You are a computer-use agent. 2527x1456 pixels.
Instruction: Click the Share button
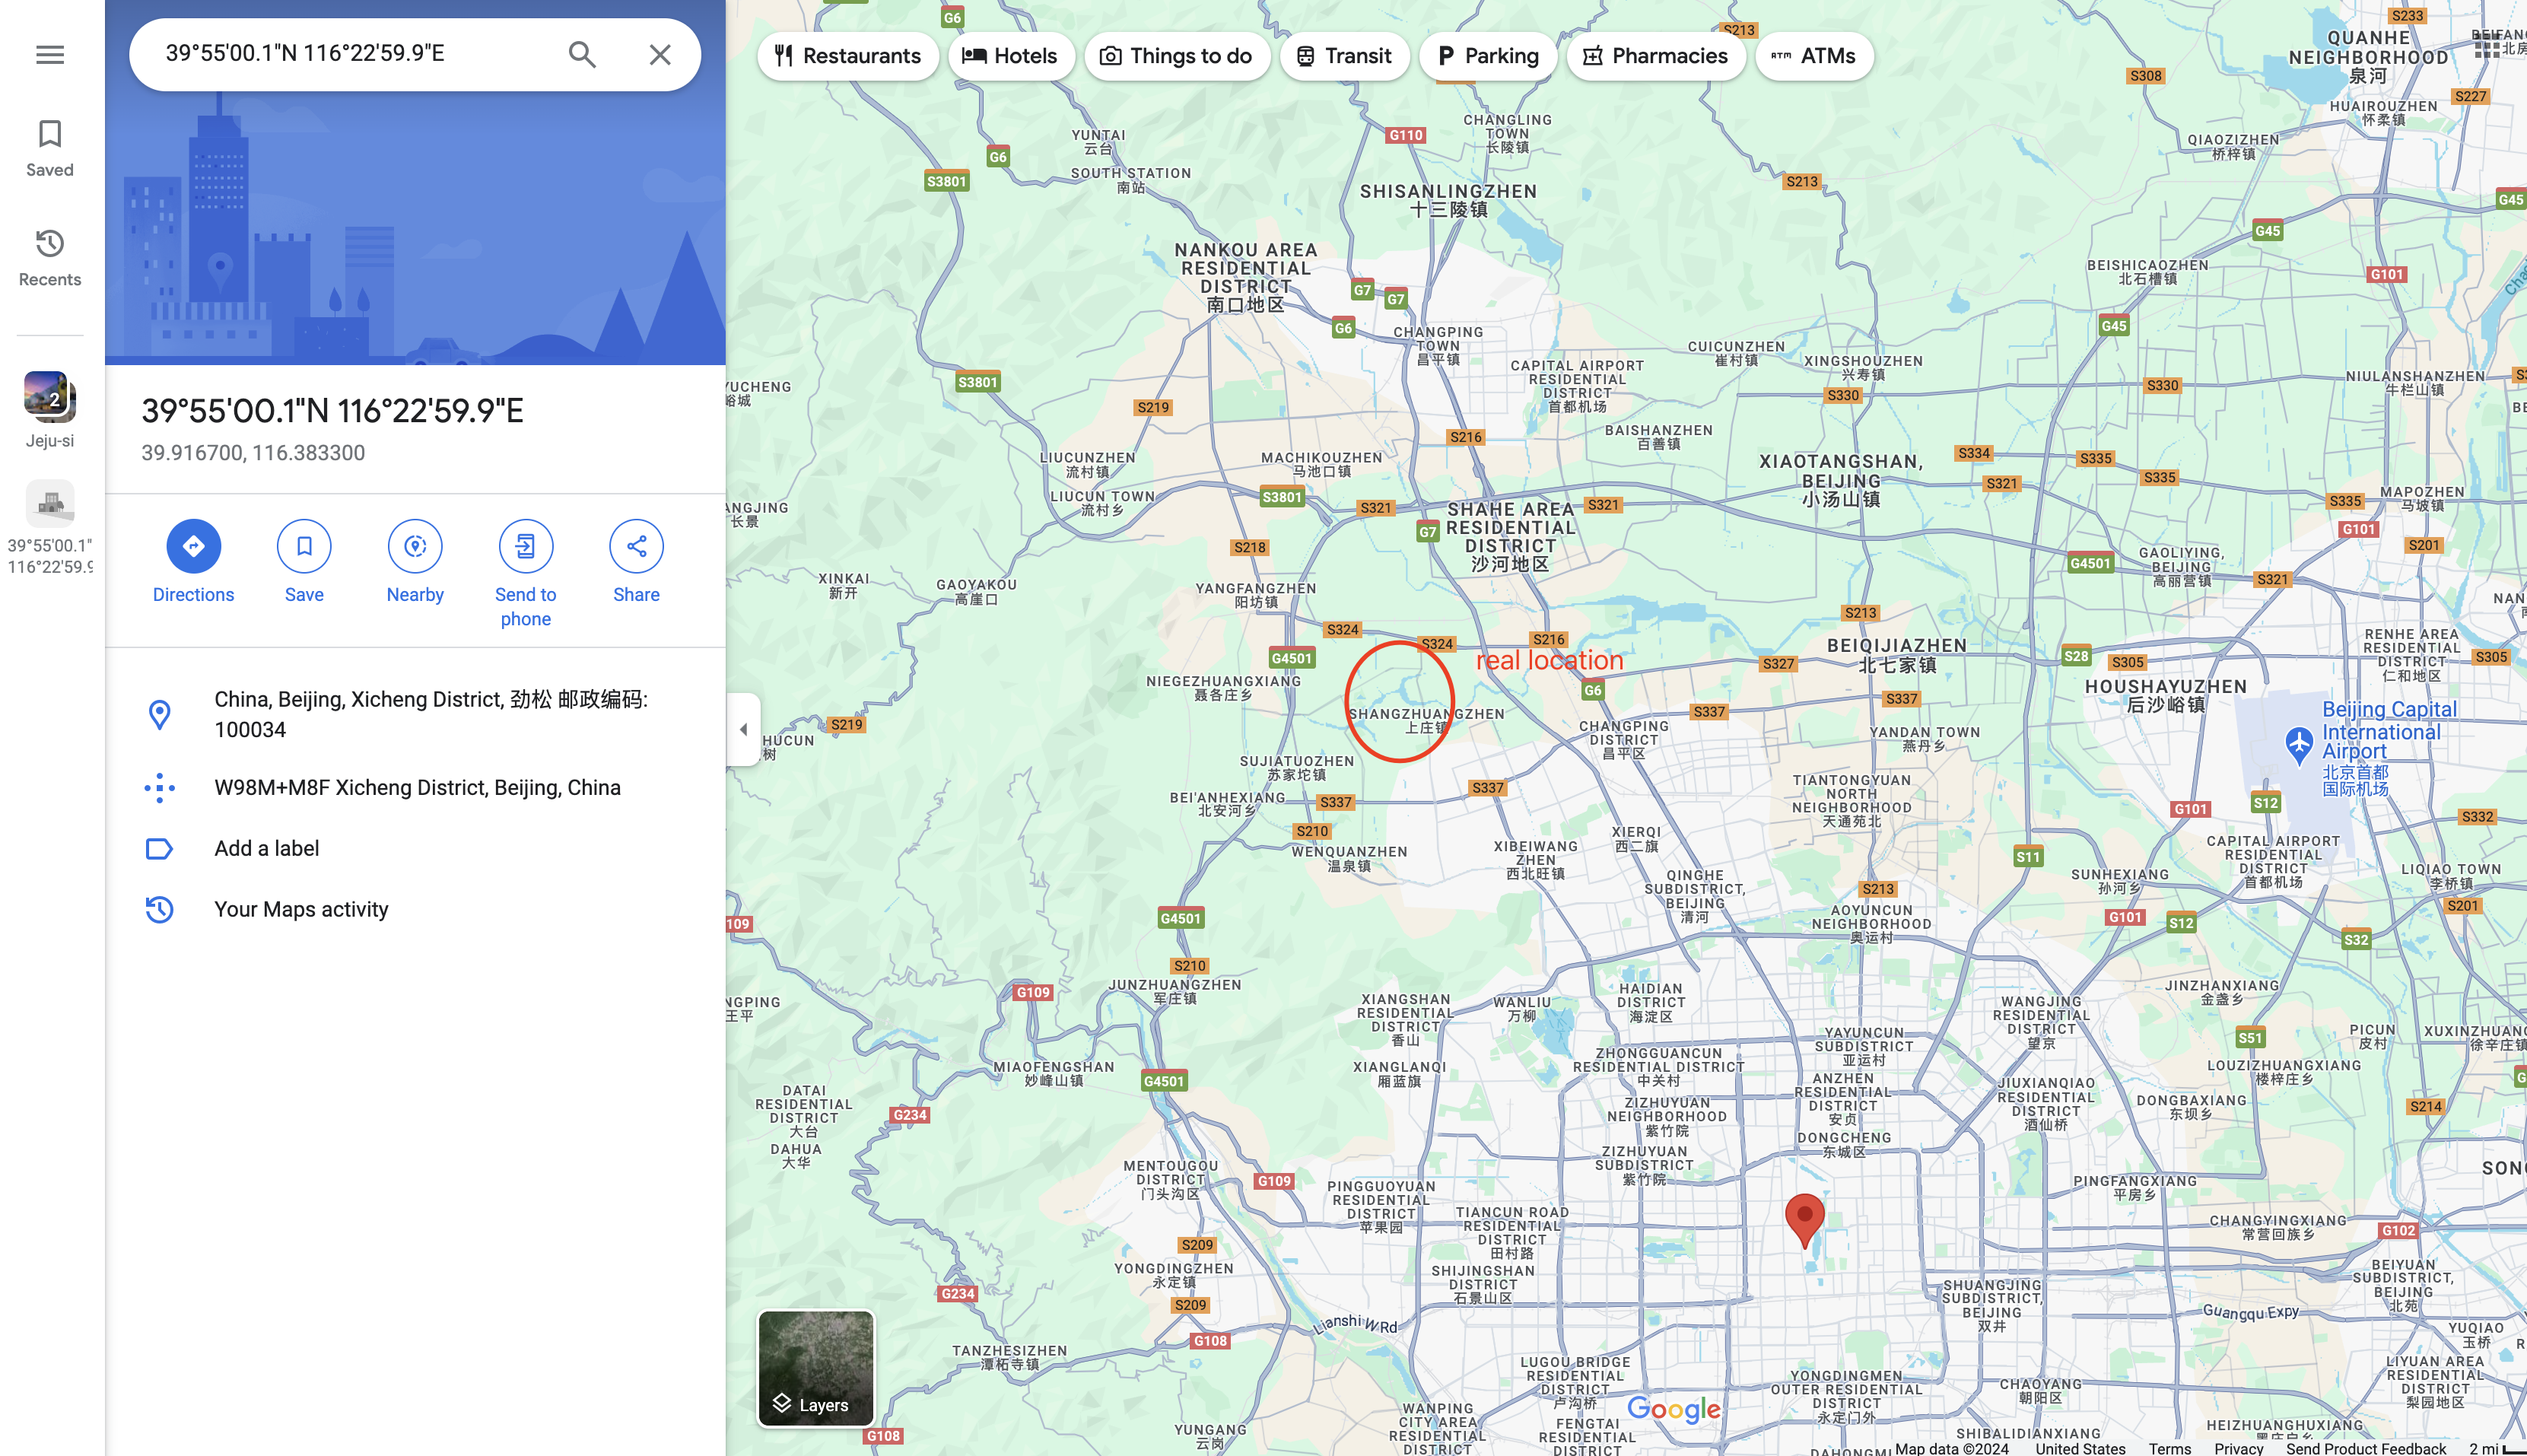click(636, 562)
